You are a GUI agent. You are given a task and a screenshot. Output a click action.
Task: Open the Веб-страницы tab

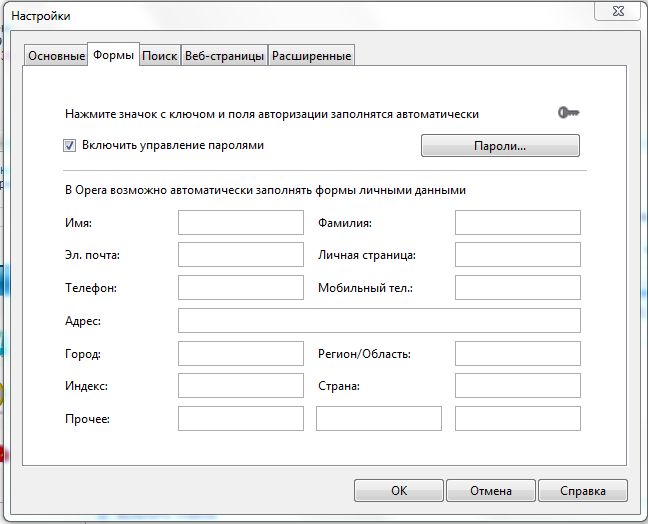coord(224,56)
